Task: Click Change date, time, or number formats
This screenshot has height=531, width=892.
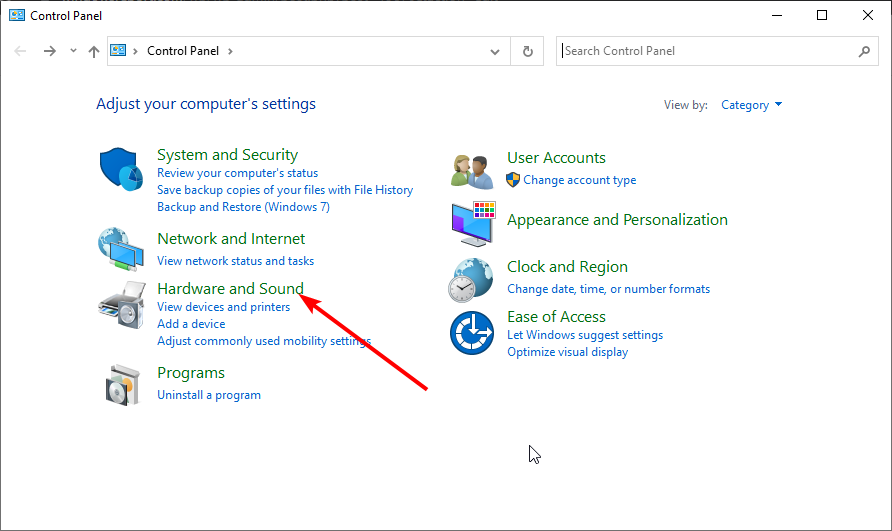Action: click(609, 289)
